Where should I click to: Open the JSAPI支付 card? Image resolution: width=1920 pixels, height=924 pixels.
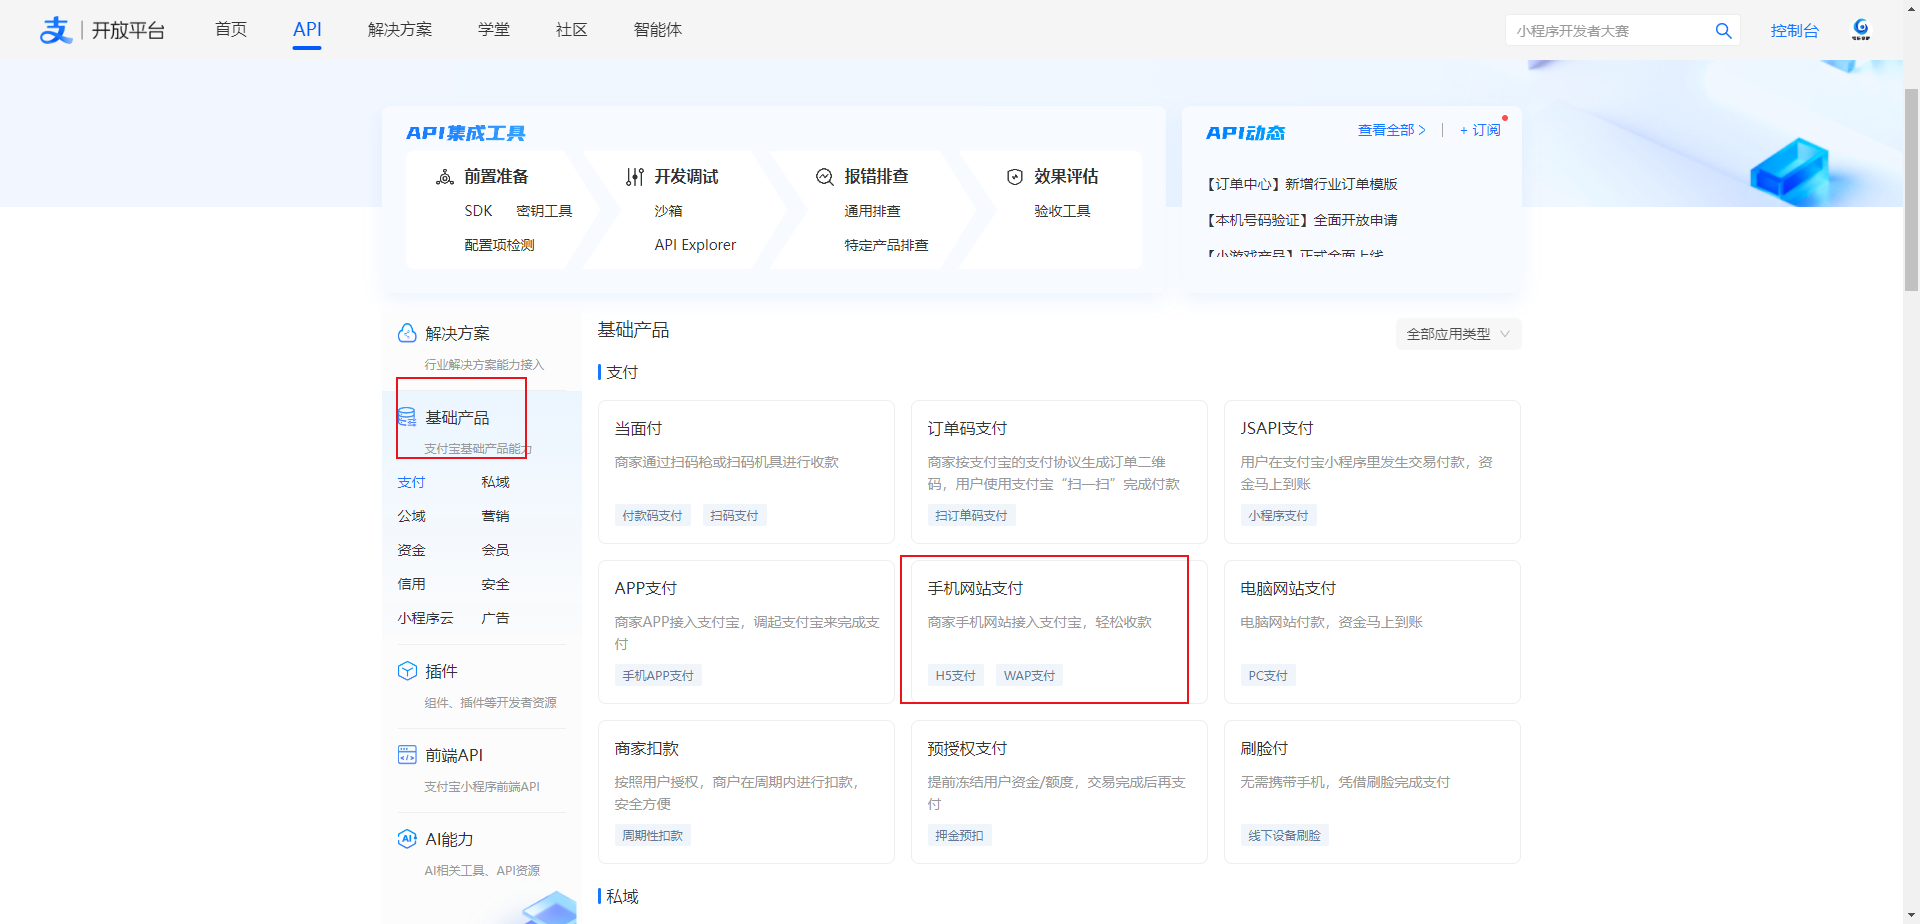1372,472
